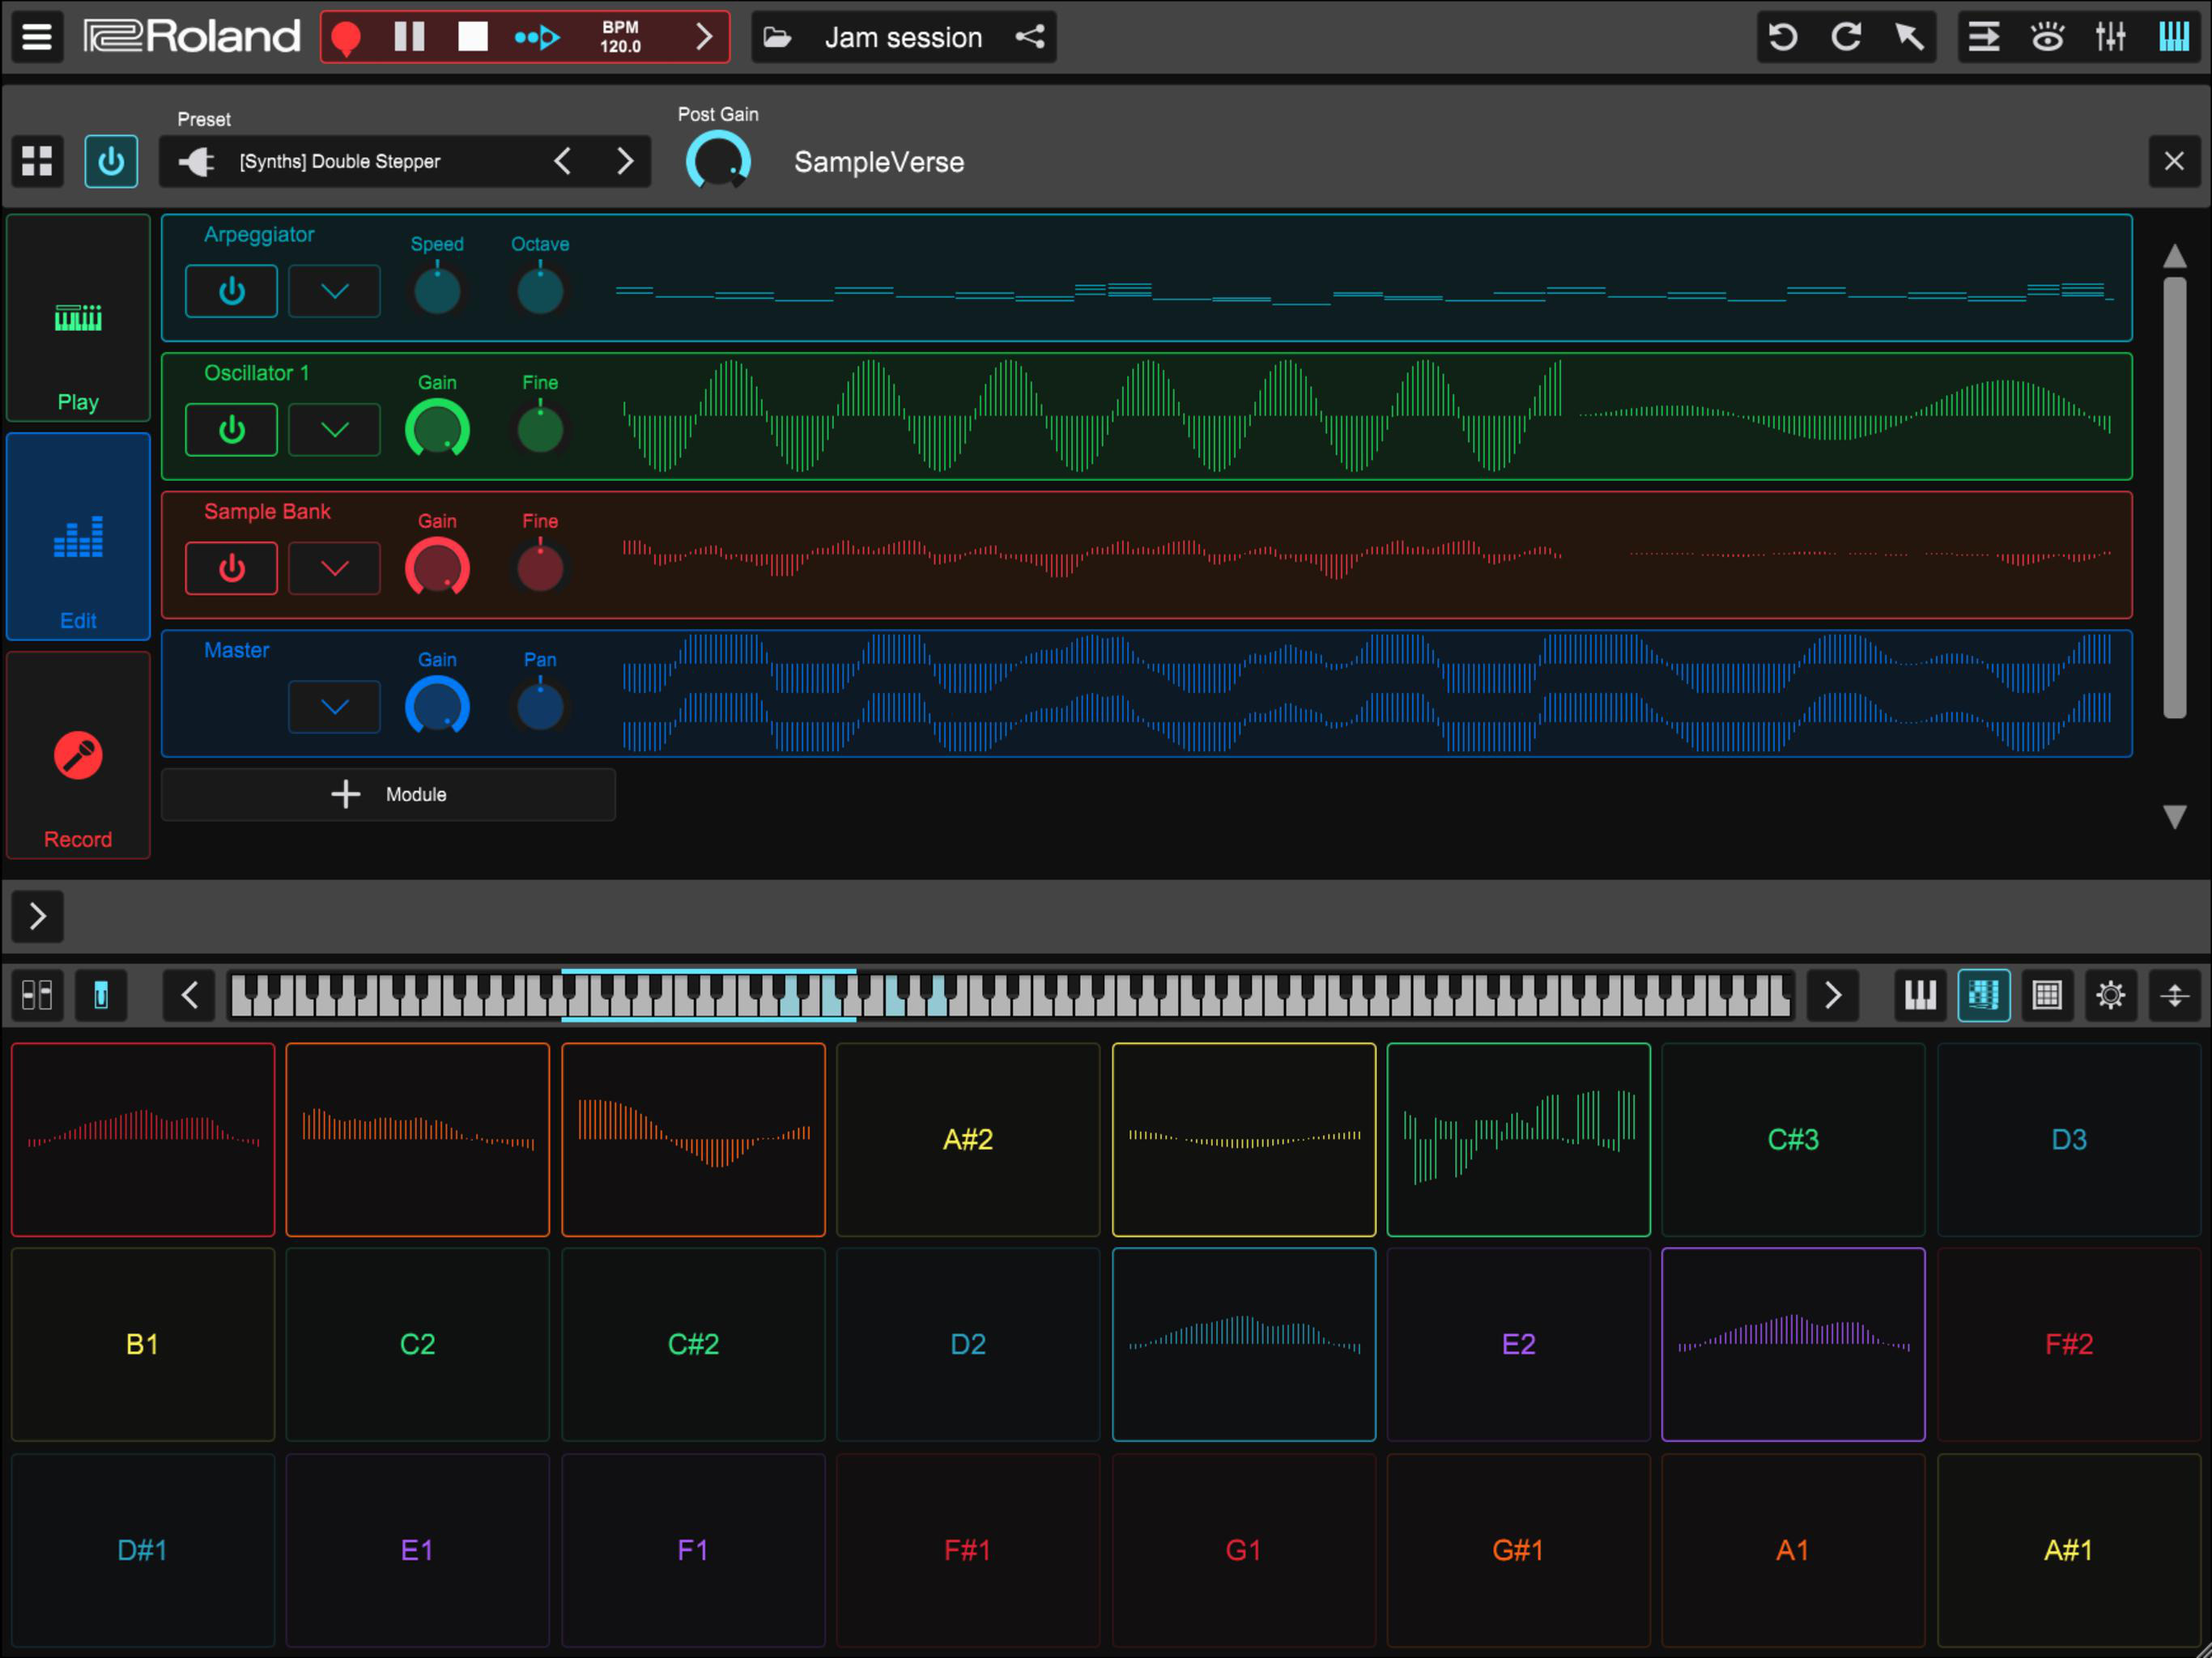Expand the Arpeggiator module dropdown
The width and height of the screenshot is (2212, 1658).
334,291
